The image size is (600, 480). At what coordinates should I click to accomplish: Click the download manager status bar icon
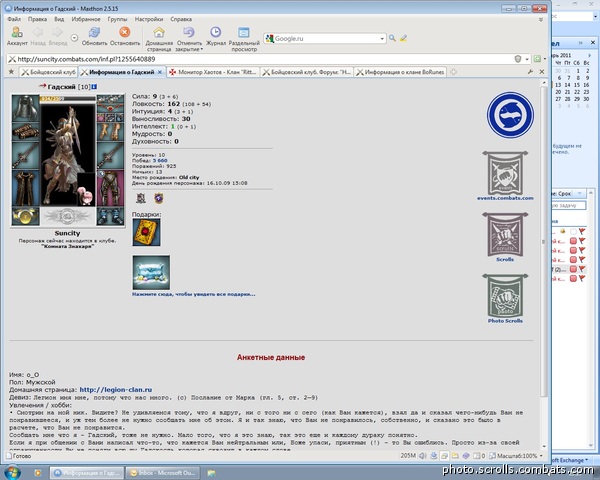click(434, 456)
